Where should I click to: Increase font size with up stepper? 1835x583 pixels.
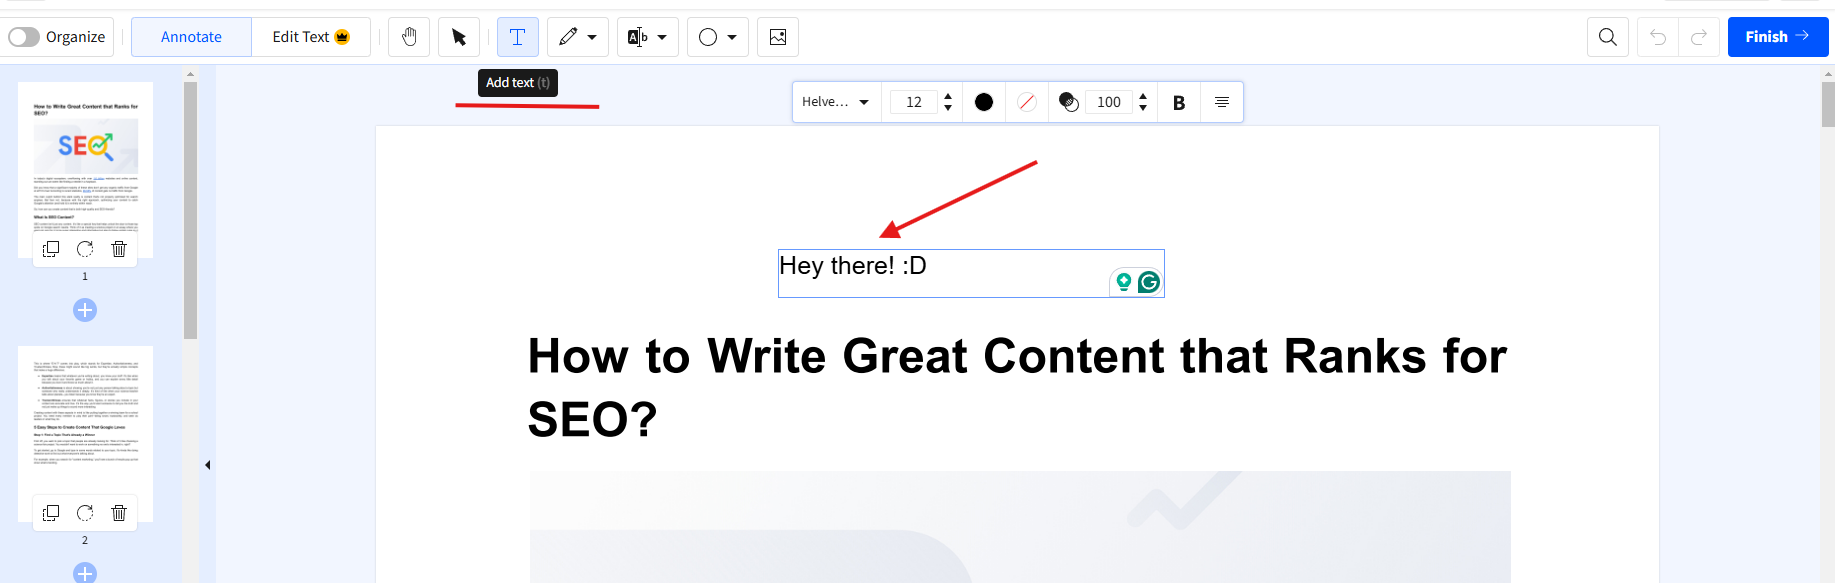pos(948,96)
